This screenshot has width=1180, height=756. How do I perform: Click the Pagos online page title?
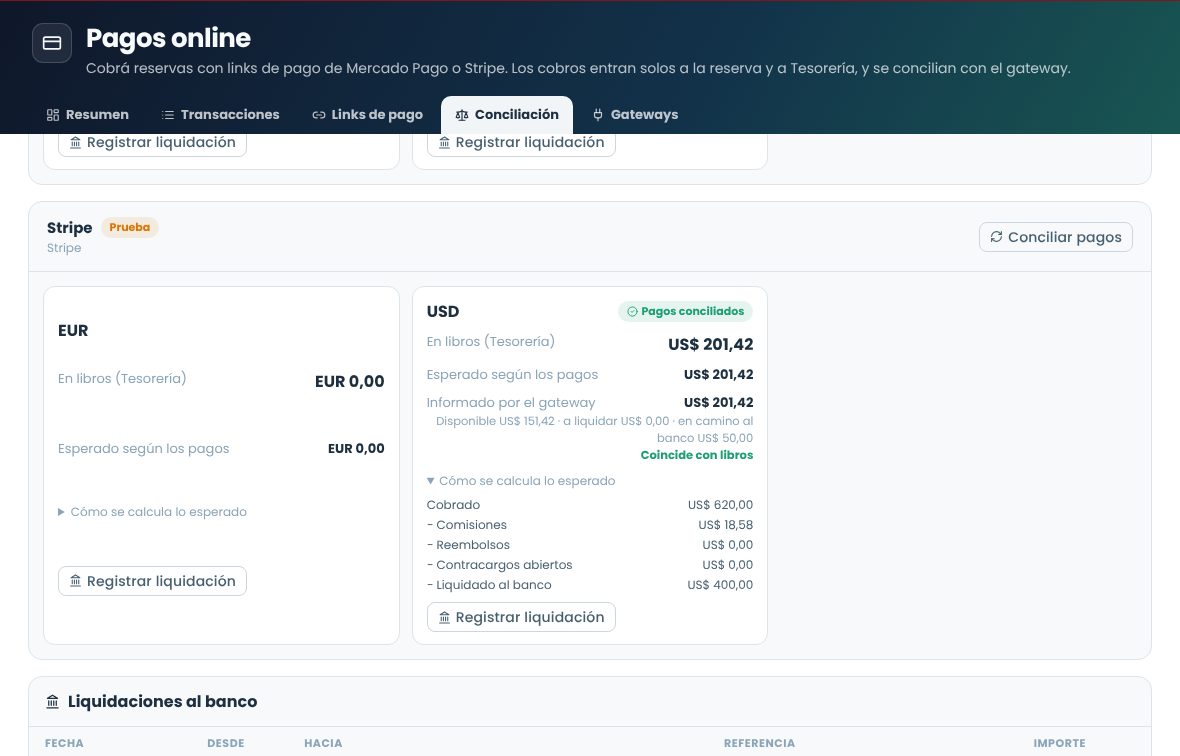[169, 38]
